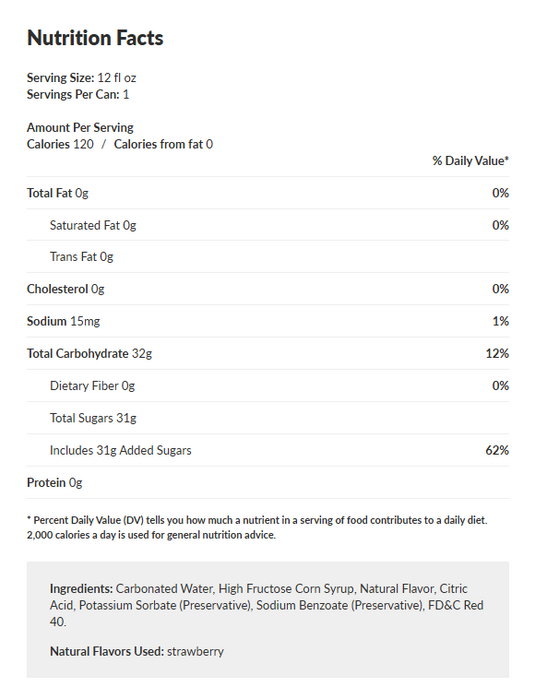Select the Serving Size 12 fl oz text
This screenshot has height=699, width=535.
pos(82,78)
